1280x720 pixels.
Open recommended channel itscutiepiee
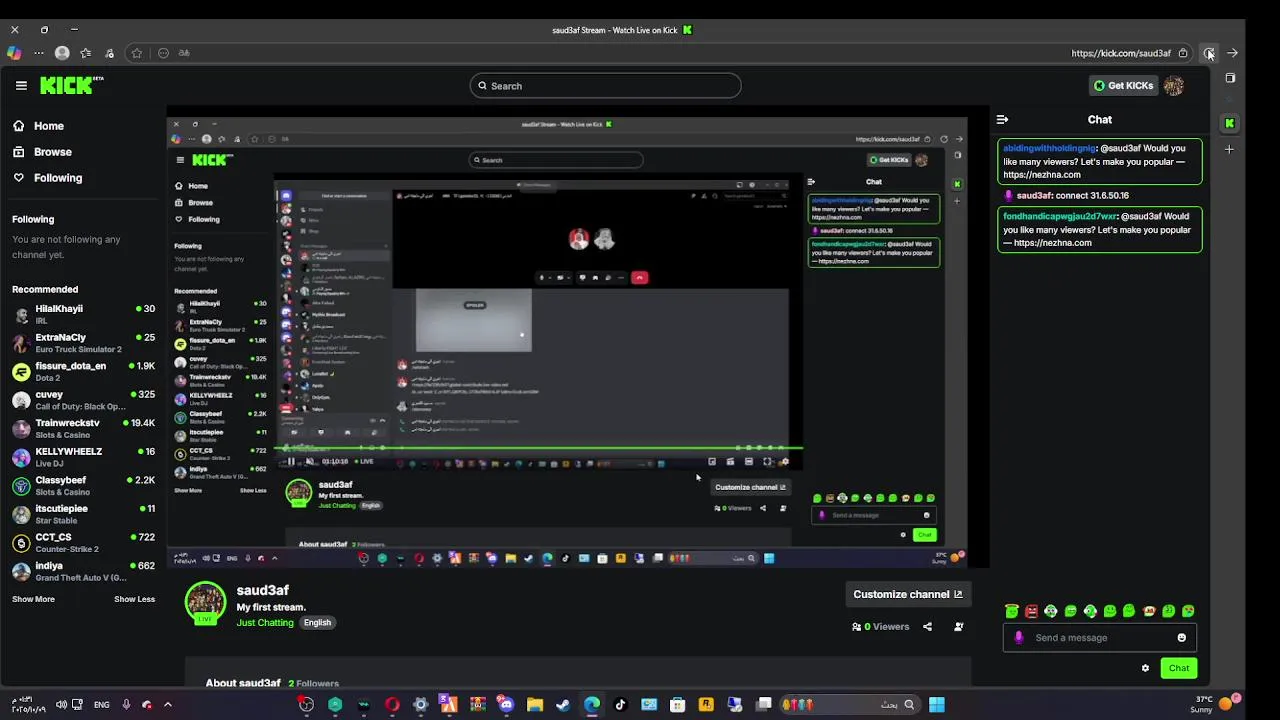click(83, 514)
